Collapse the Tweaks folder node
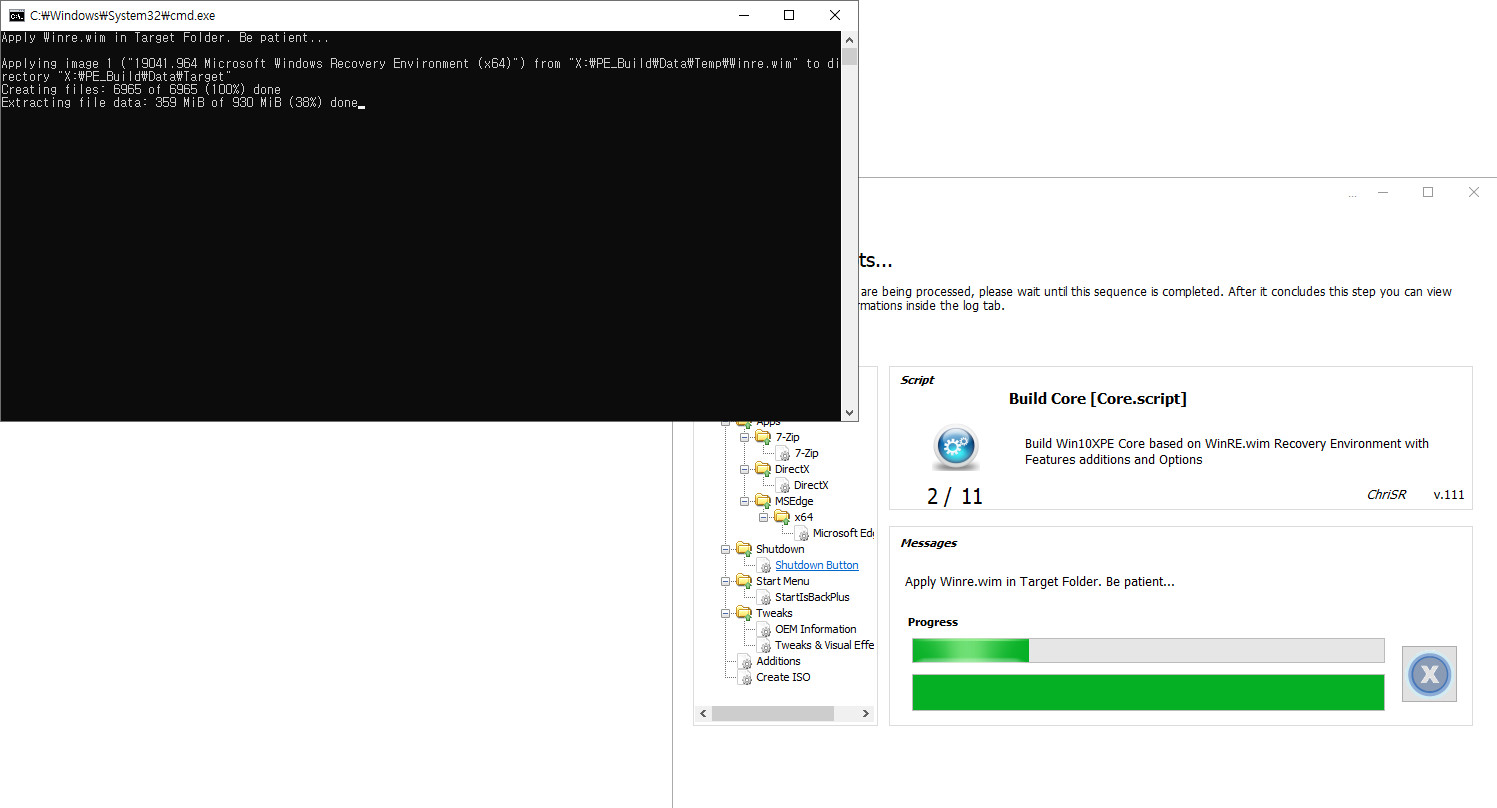Viewport: 1497px width, 808px height. click(725, 613)
